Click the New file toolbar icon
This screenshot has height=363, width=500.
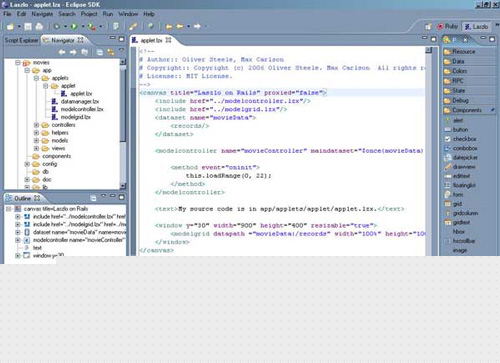[x=10, y=26]
